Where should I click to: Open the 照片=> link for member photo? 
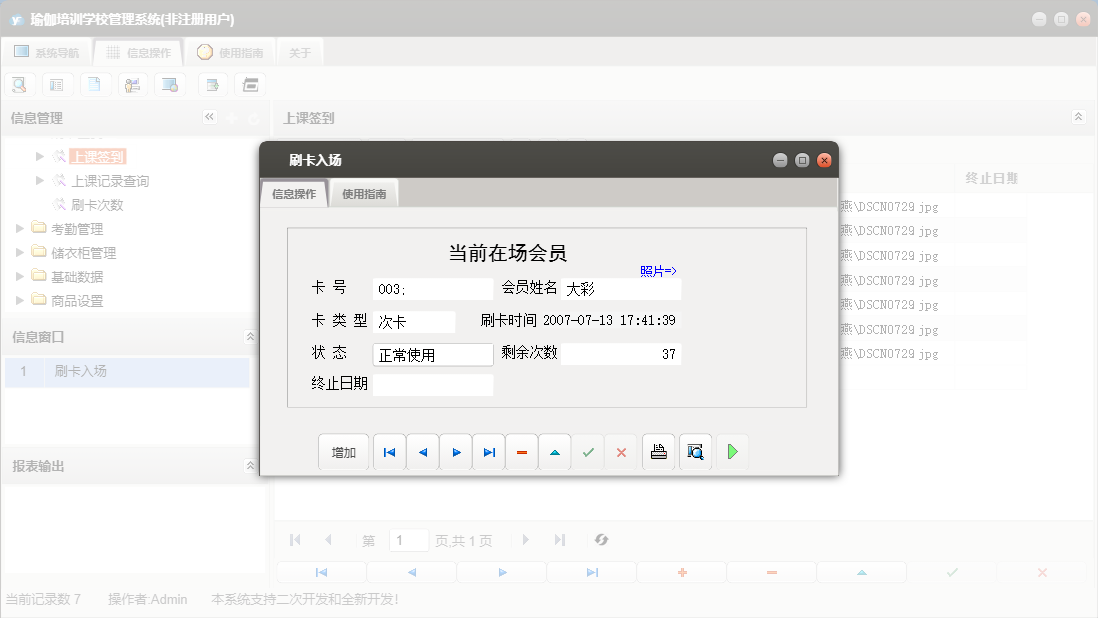[x=656, y=271]
